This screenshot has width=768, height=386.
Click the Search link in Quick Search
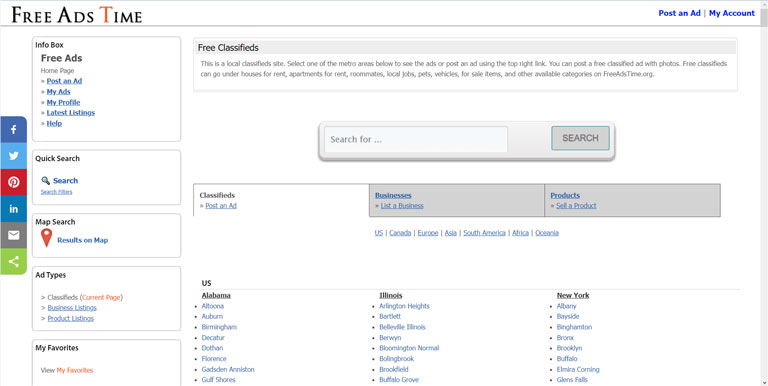(x=66, y=181)
